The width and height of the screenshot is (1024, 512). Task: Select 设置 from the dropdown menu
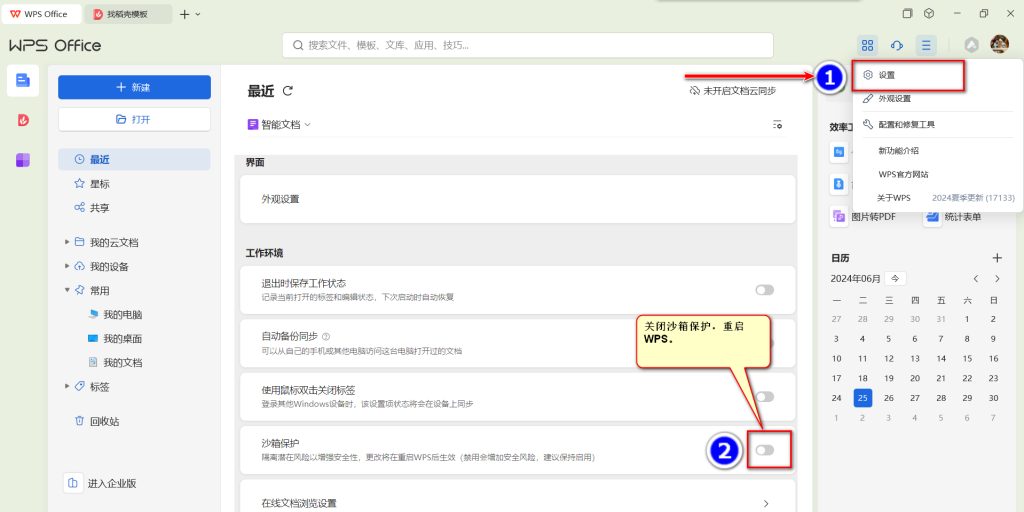coord(908,75)
